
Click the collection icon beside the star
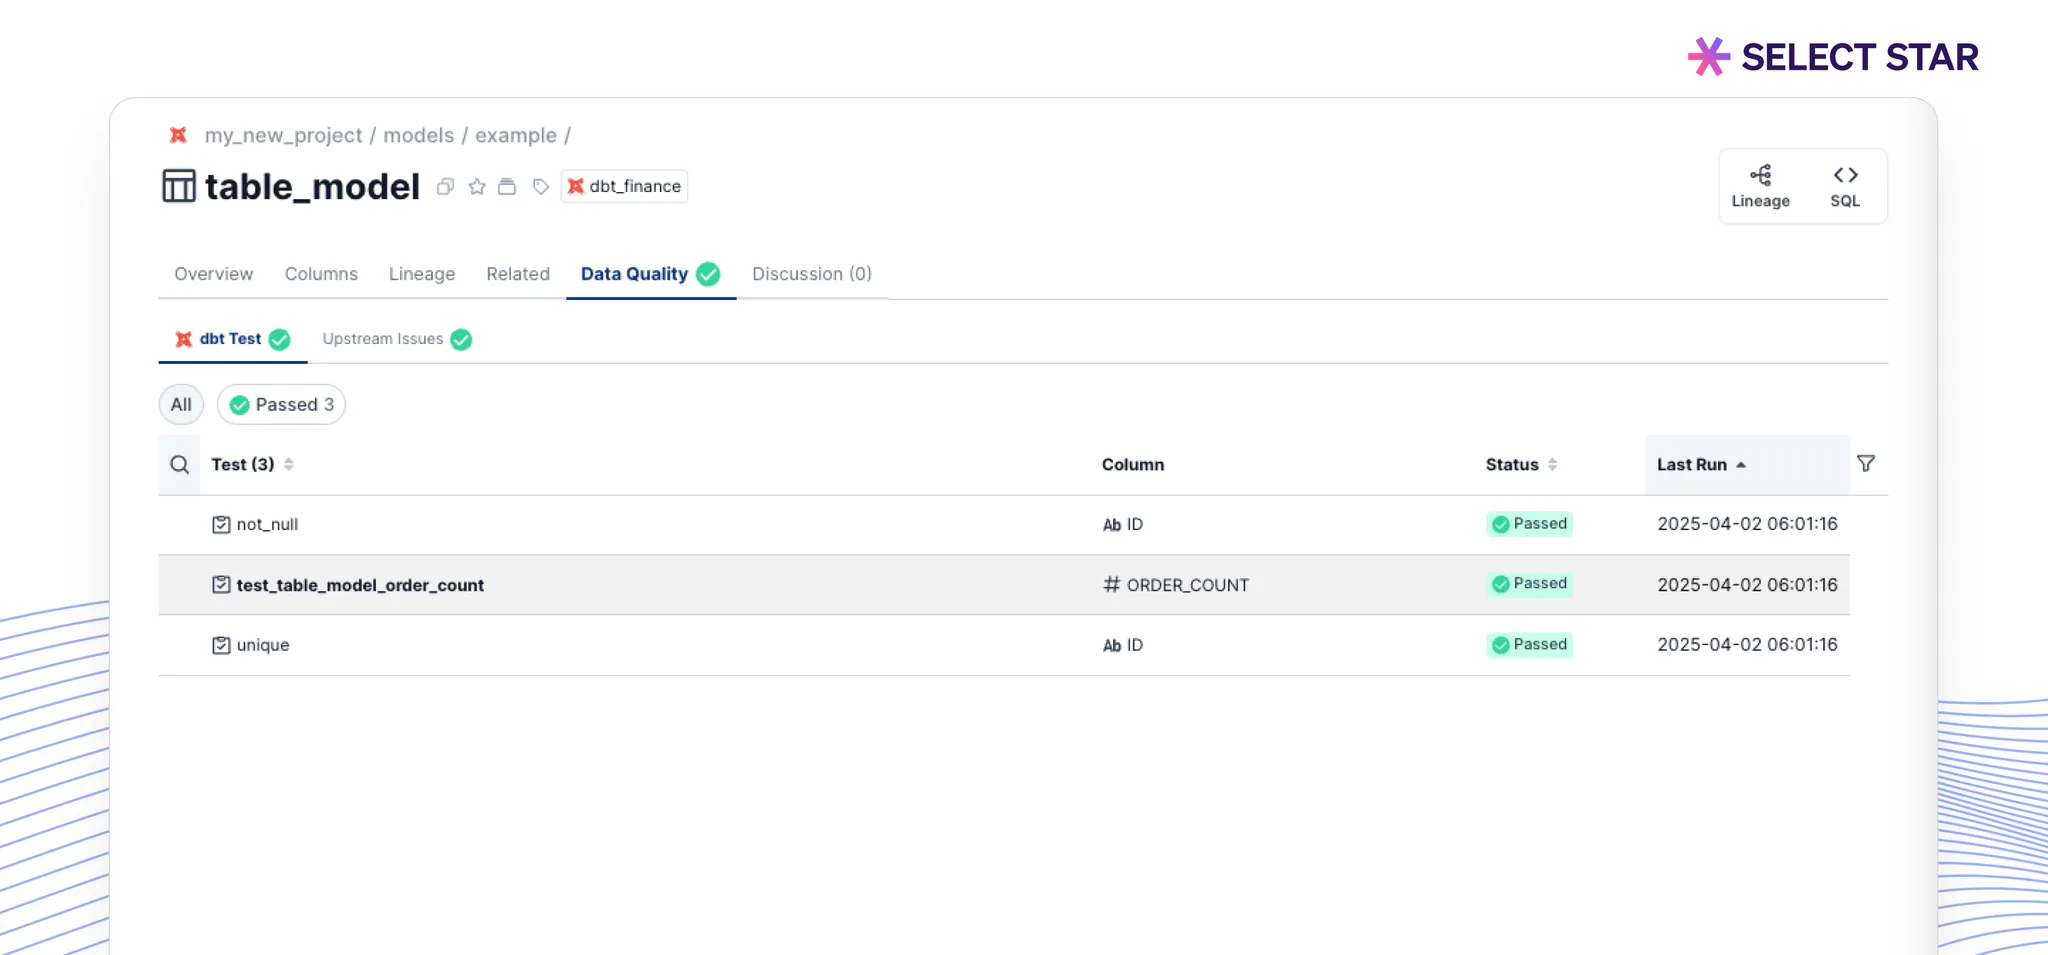tap(507, 187)
